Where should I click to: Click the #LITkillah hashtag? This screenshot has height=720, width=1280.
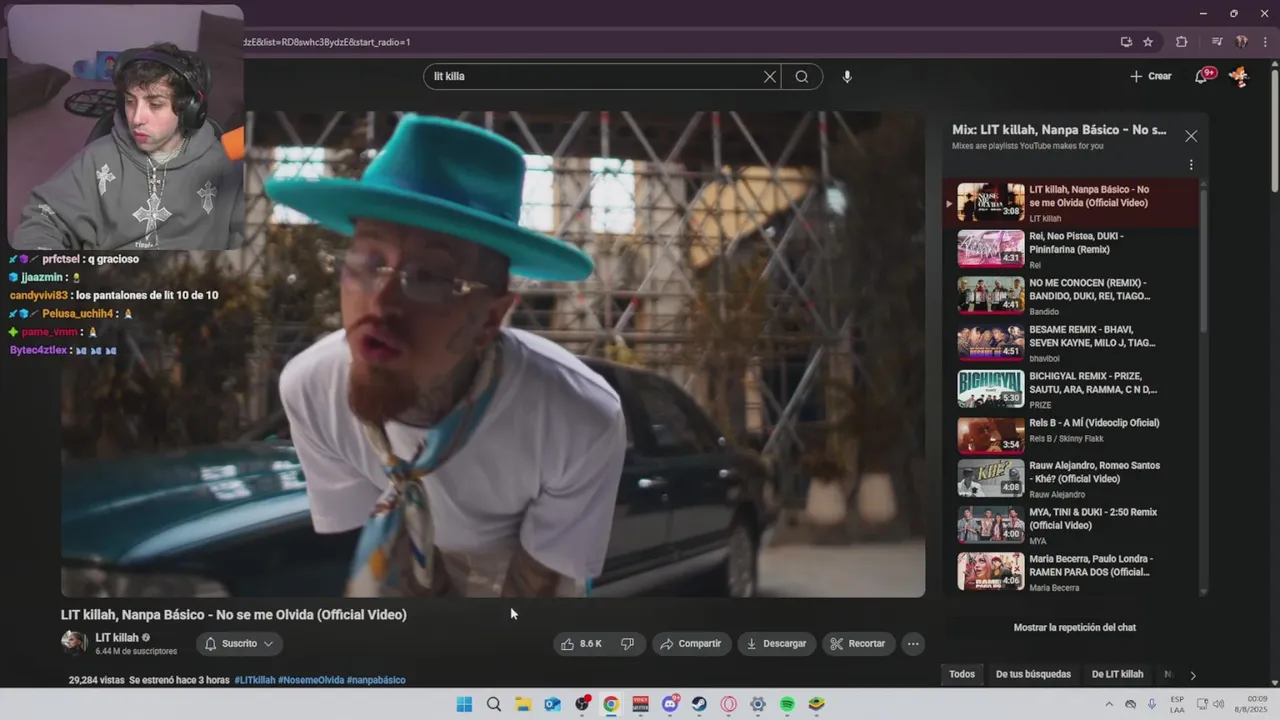pos(255,680)
